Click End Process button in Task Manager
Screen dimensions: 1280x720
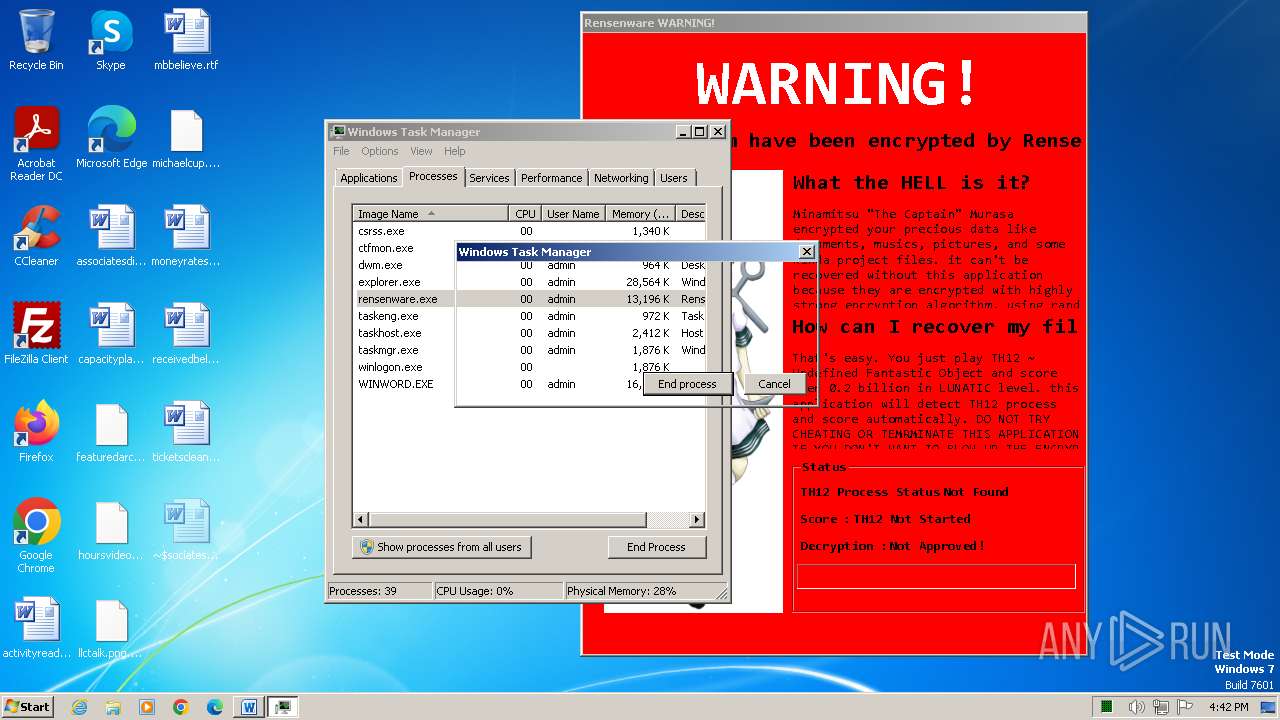656,547
